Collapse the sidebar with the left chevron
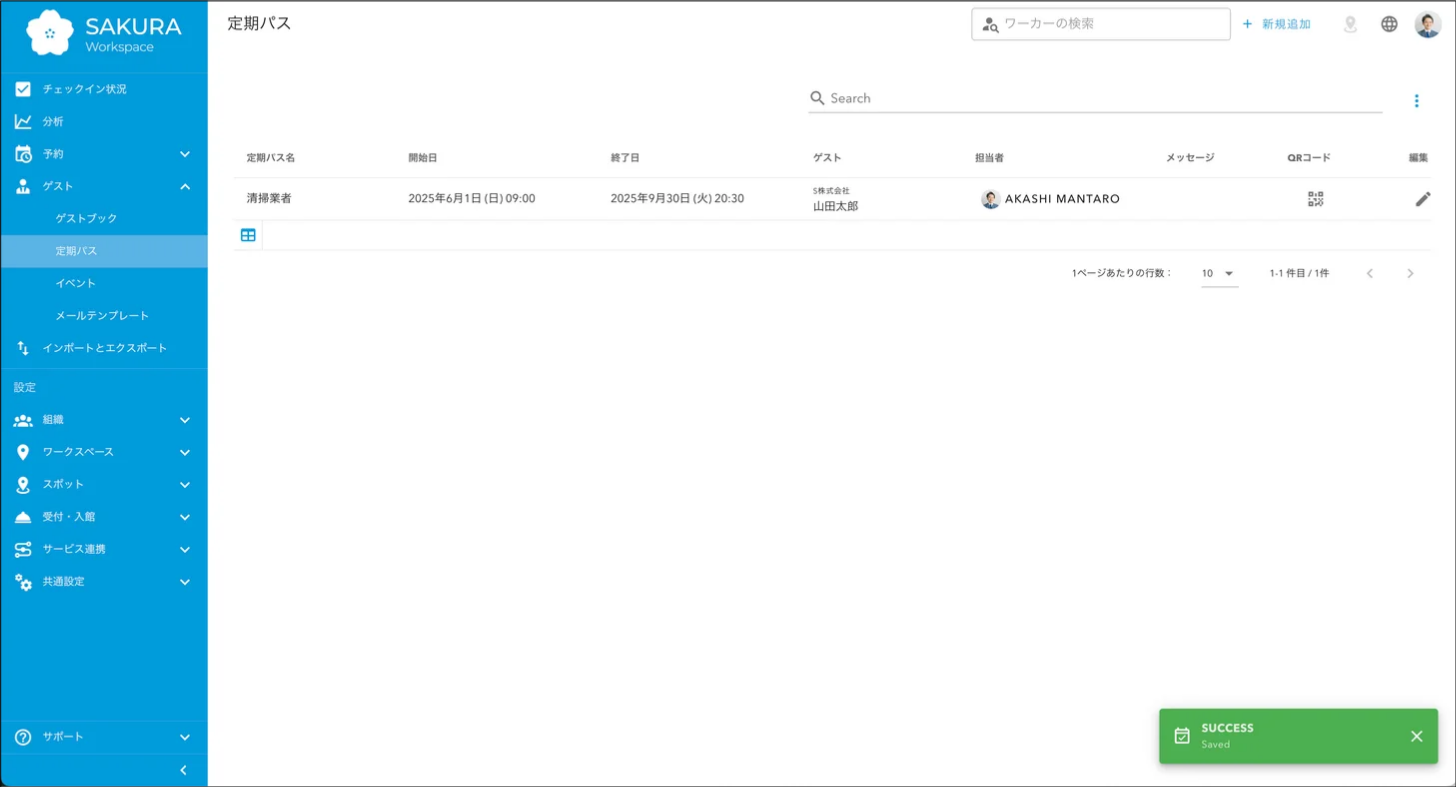 tap(183, 770)
